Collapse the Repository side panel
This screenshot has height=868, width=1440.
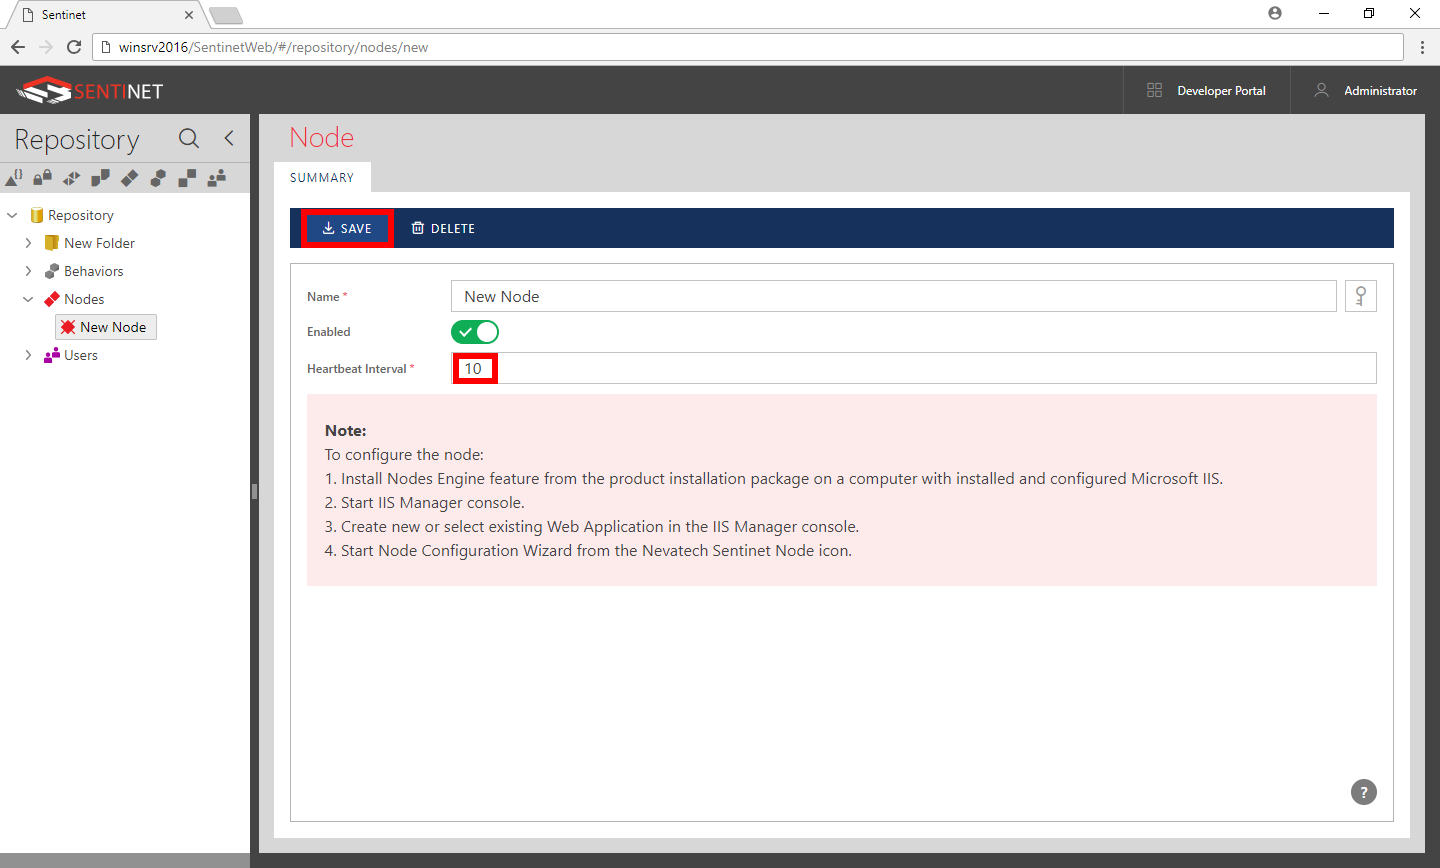tap(229, 138)
